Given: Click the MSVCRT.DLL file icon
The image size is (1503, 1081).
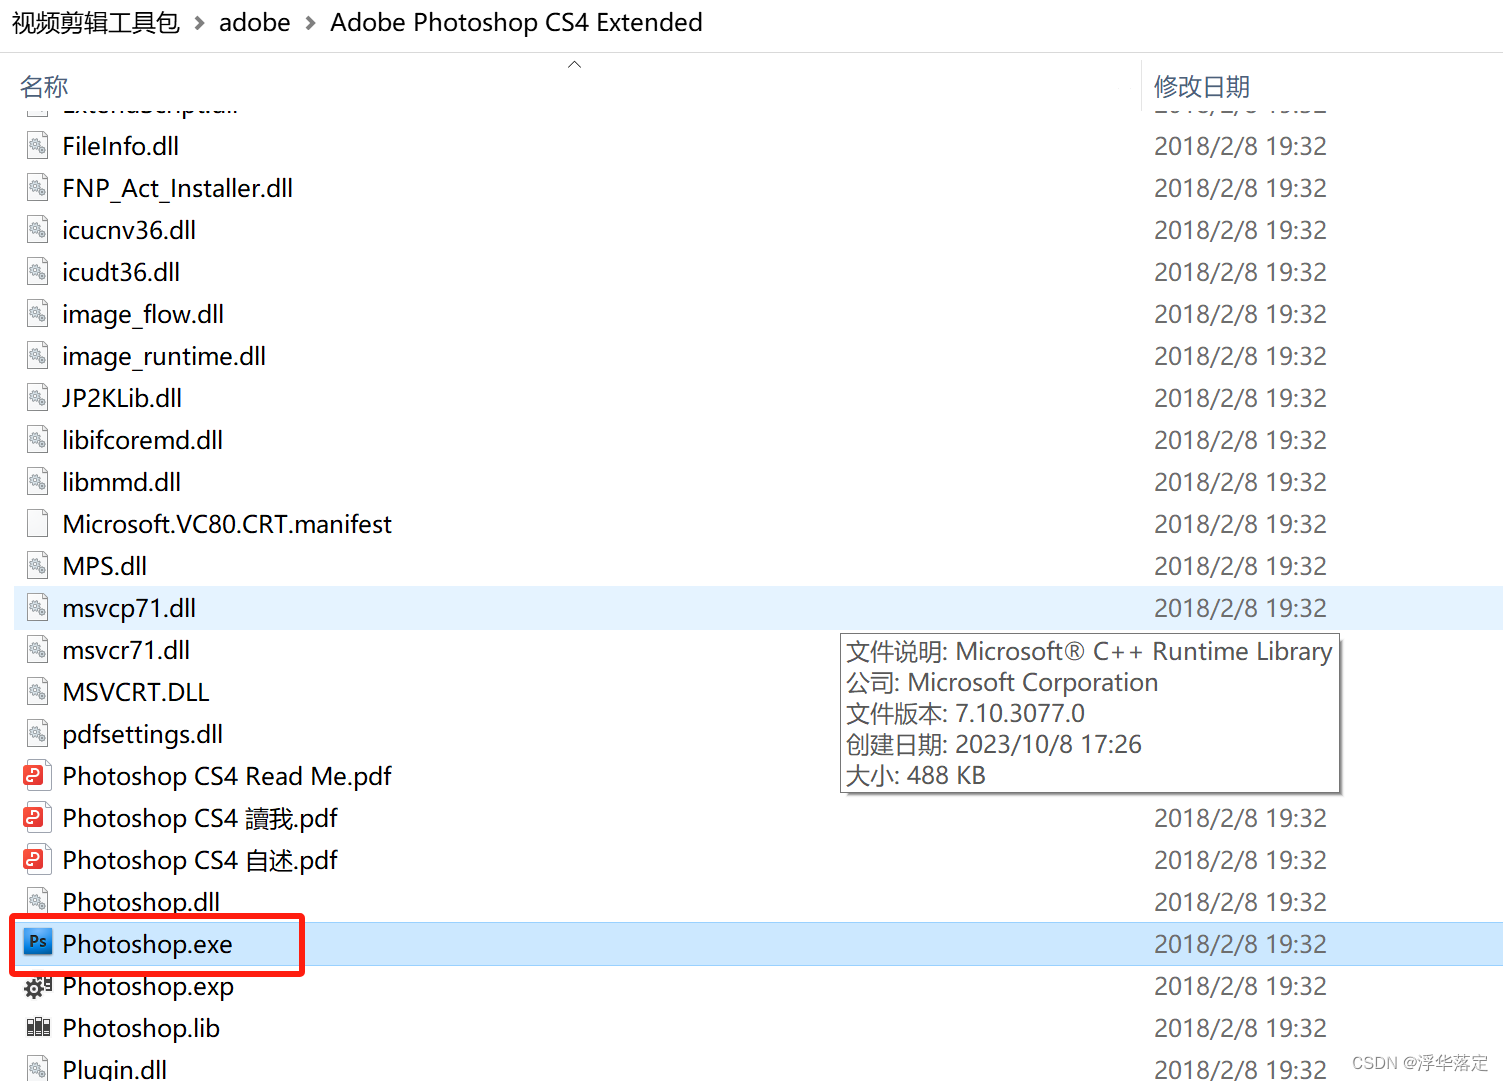Looking at the screenshot, I should pyautogui.click(x=37, y=692).
